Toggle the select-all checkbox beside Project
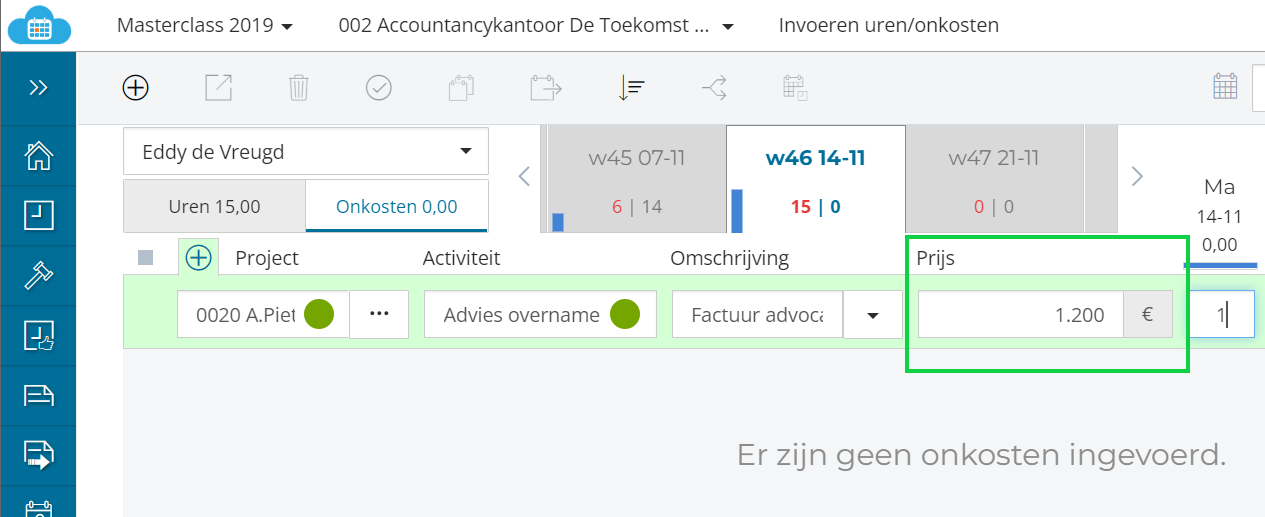Screen dimensions: 1265x517 point(146,258)
